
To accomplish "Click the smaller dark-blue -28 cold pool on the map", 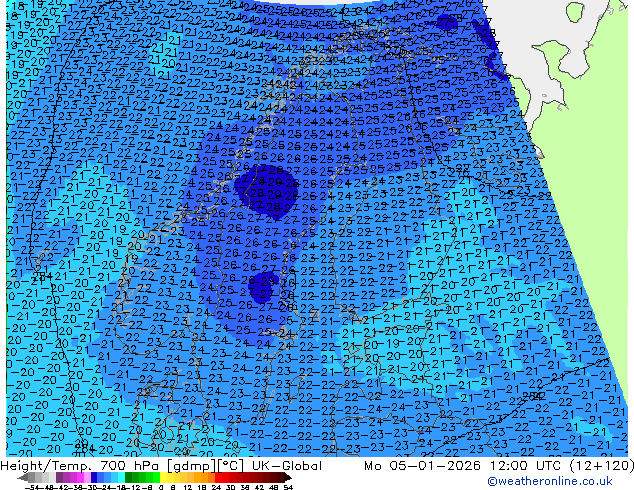I will pyautogui.click(x=264, y=288).
